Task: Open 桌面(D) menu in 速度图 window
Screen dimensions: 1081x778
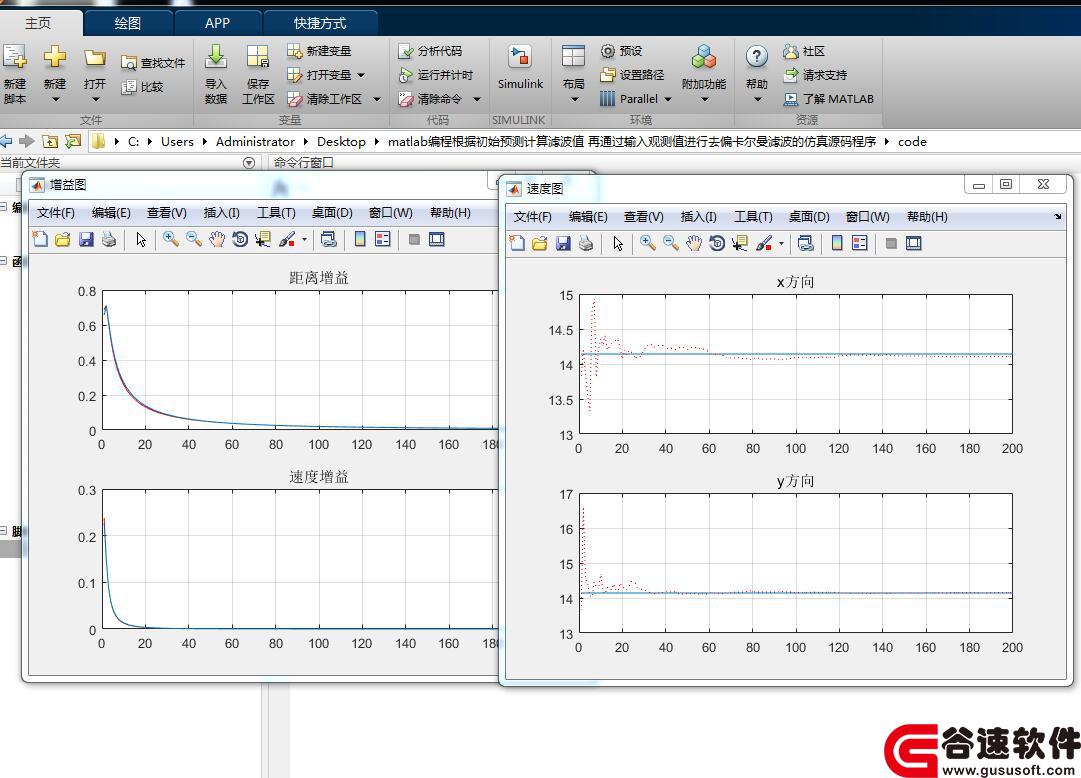Action: 809,217
